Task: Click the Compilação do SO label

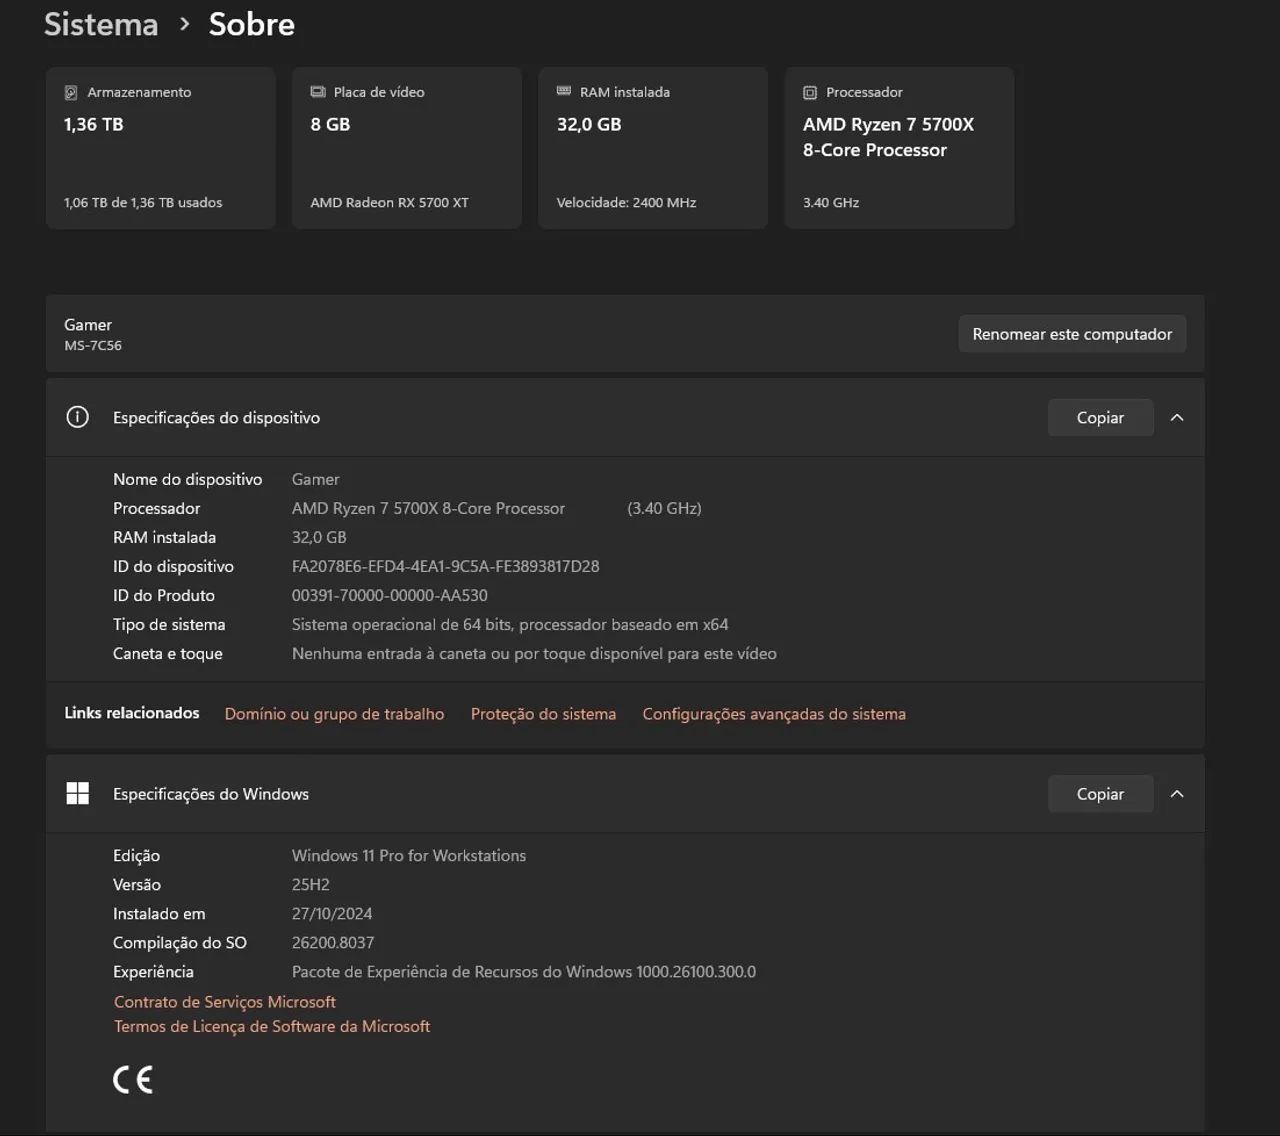Action: pyautogui.click(x=180, y=942)
